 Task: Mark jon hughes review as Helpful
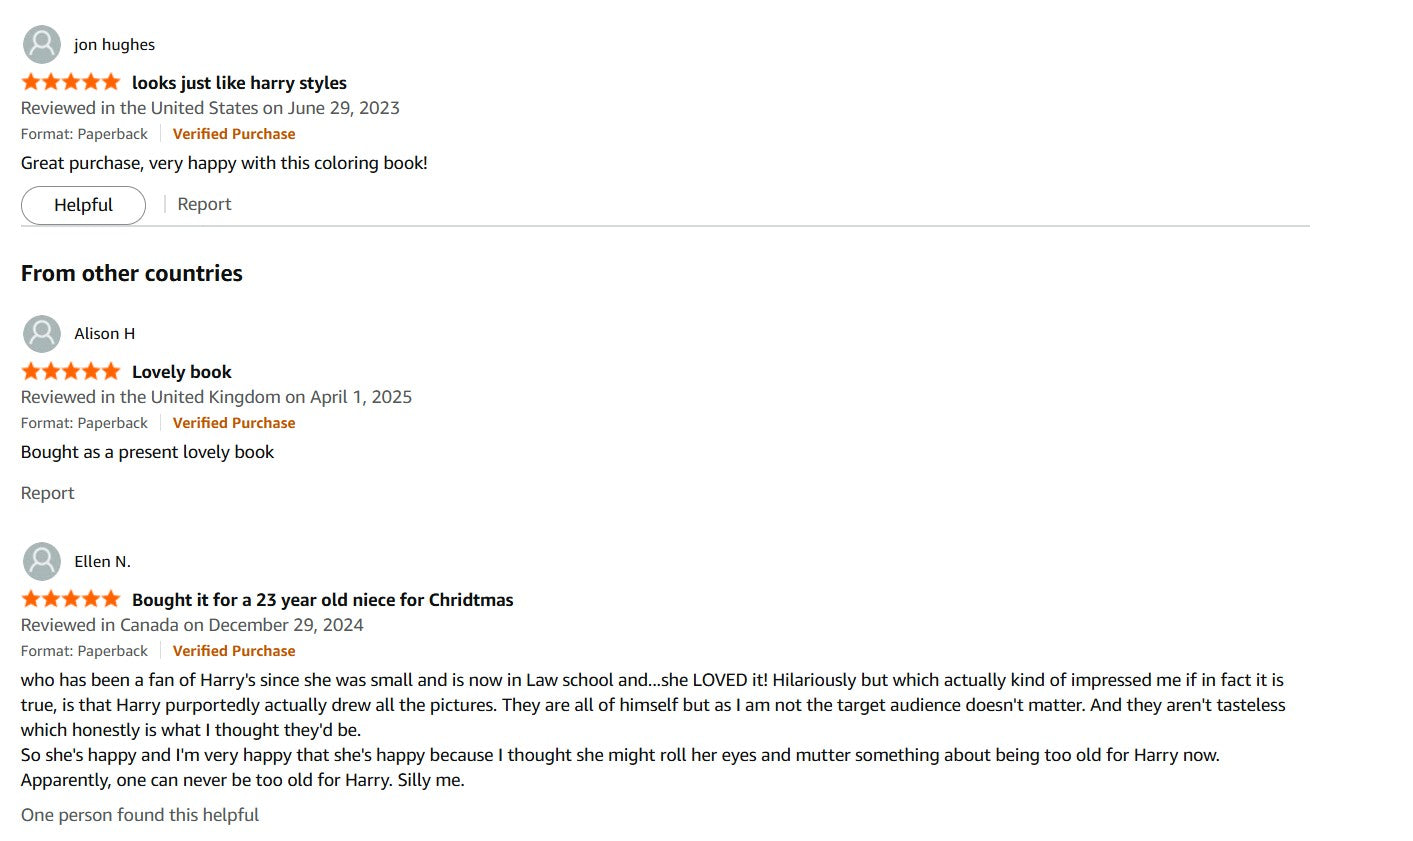coord(83,205)
